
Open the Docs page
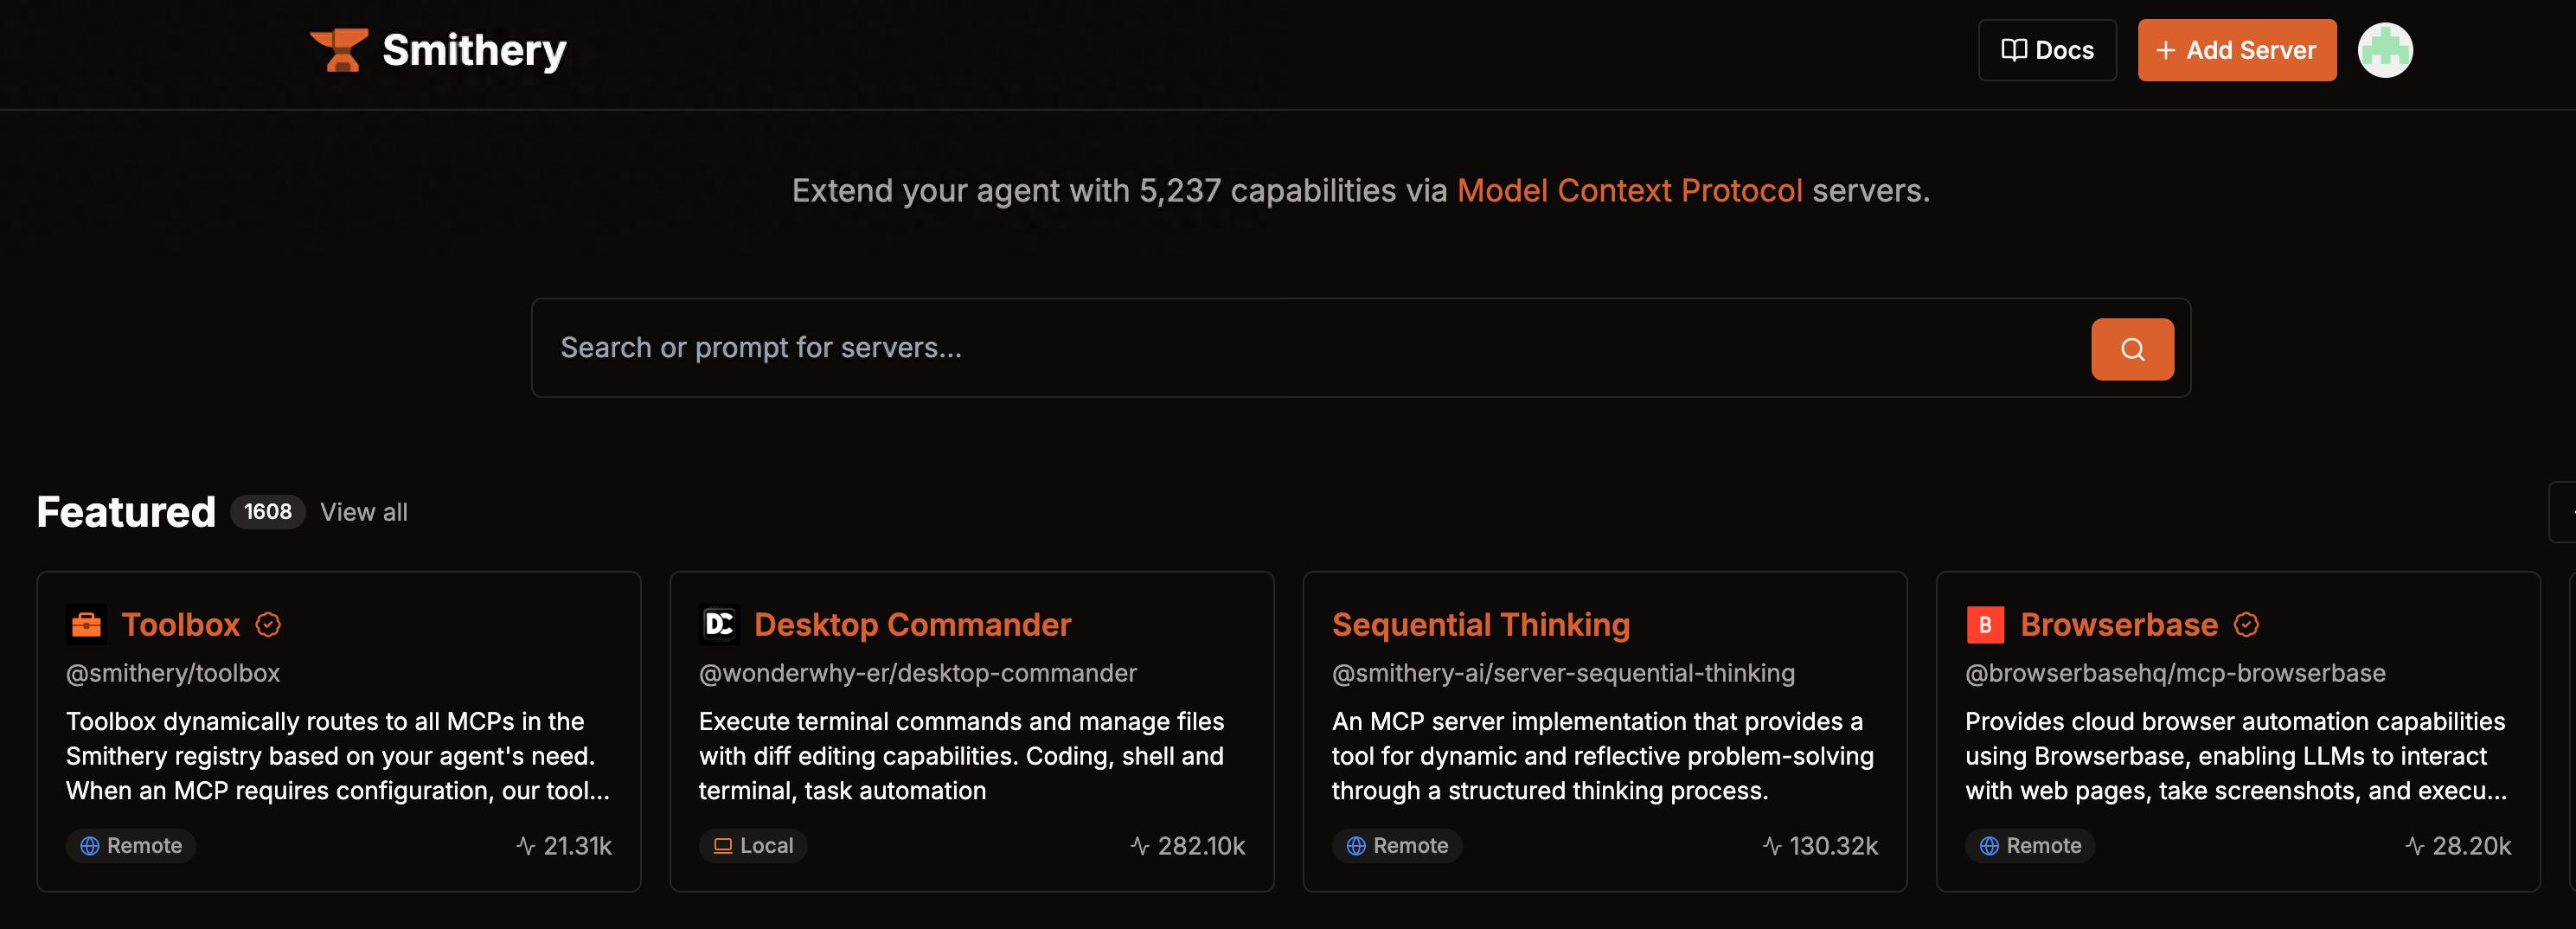(2046, 50)
